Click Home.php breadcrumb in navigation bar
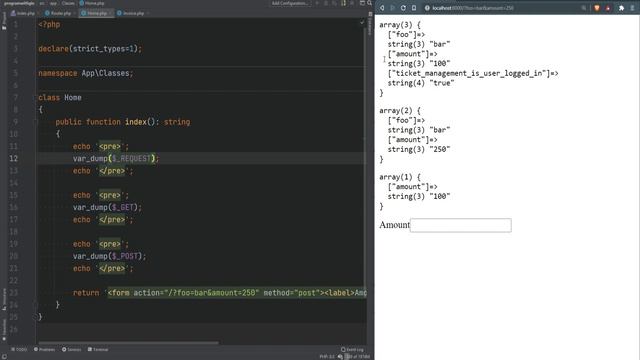640x360 pixels. point(92,3)
